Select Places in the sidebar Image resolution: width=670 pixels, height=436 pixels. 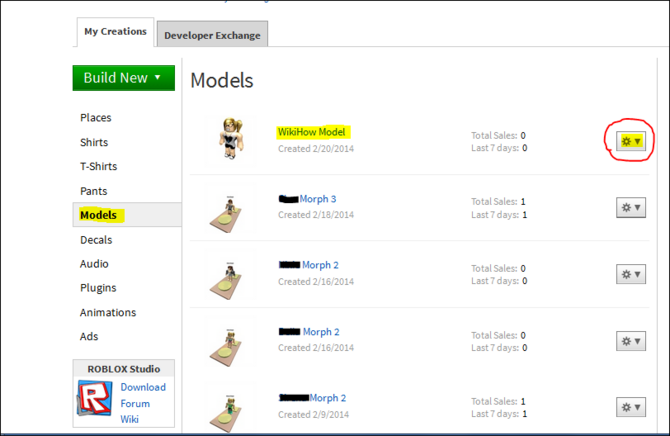[x=96, y=118]
